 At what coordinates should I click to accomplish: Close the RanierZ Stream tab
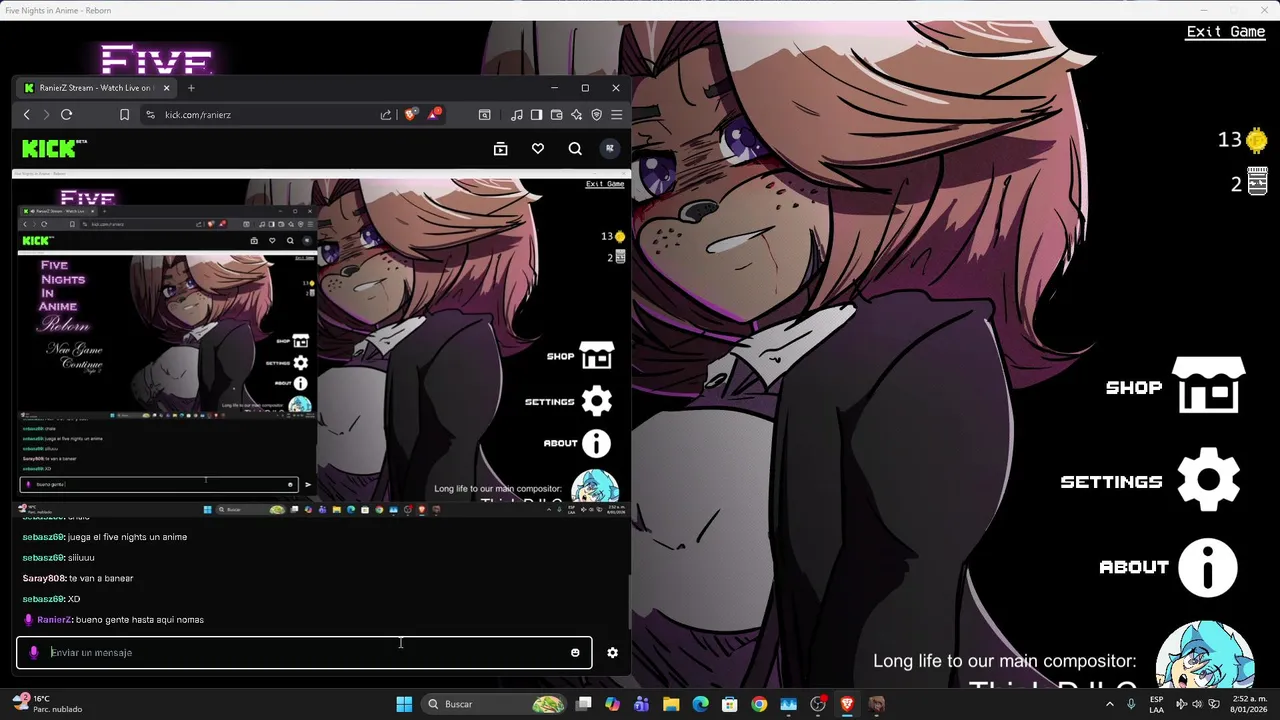pos(165,88)
